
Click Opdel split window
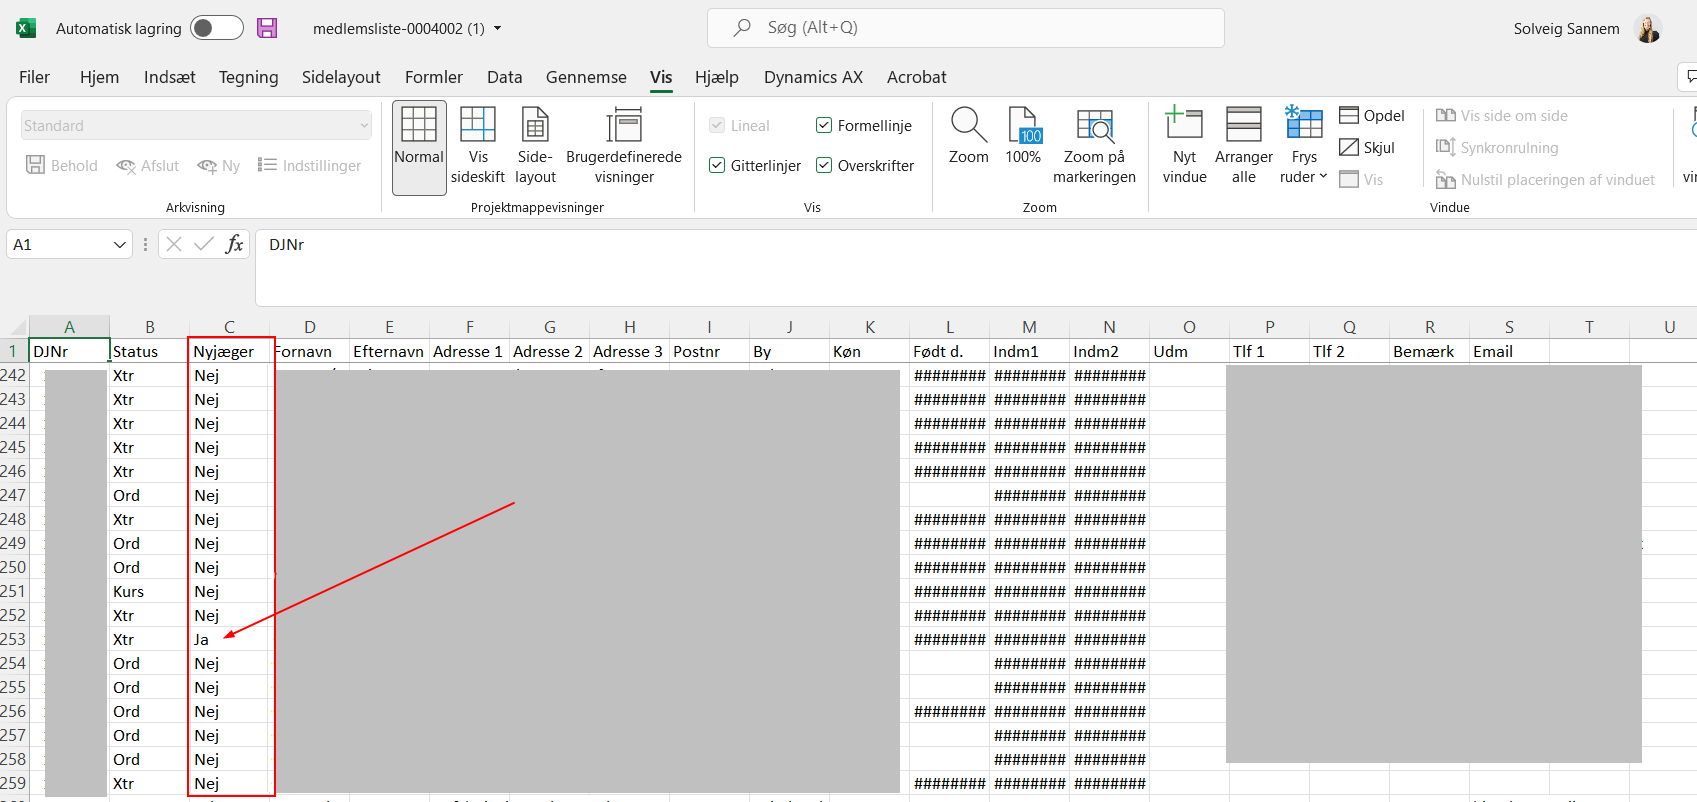coord(1372,116)
